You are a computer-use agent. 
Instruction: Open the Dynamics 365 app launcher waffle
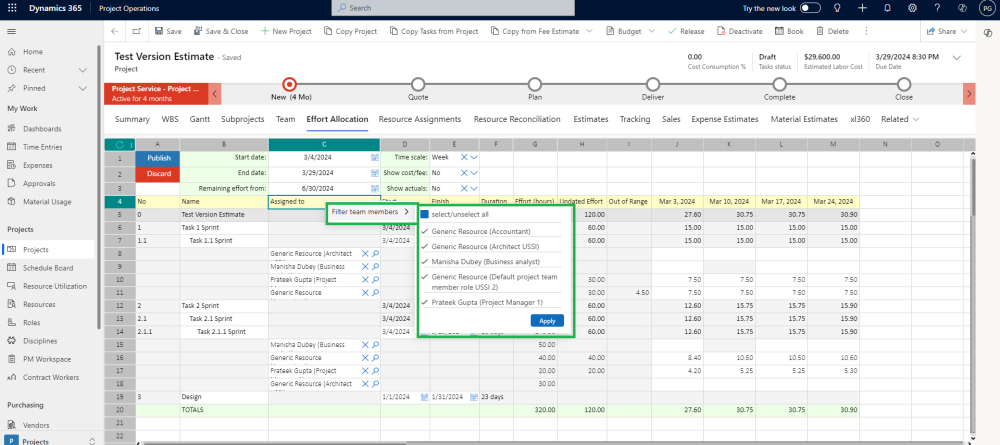coord(12,8)
